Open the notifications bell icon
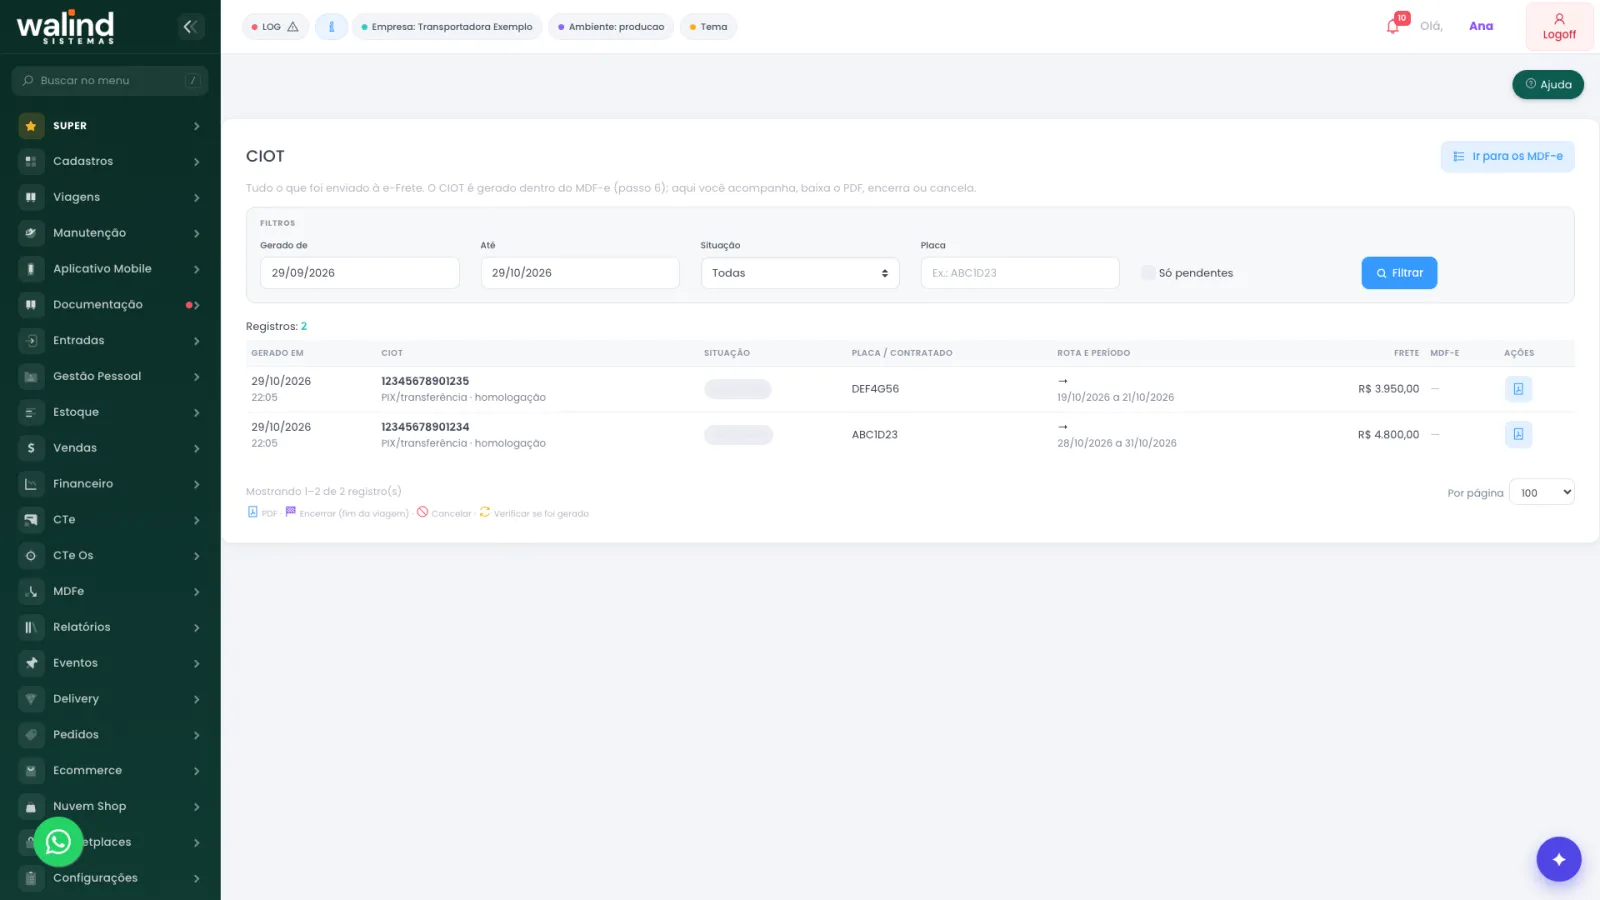 [1393, 26]
